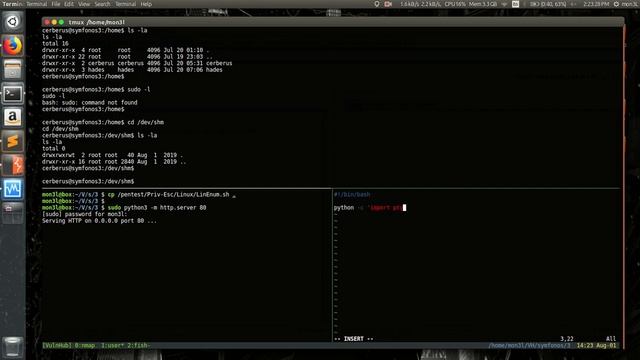Click '[sudo] password for mon3l:' line
This screenshot has width=640, height=360.
click(x=84, y=214)
